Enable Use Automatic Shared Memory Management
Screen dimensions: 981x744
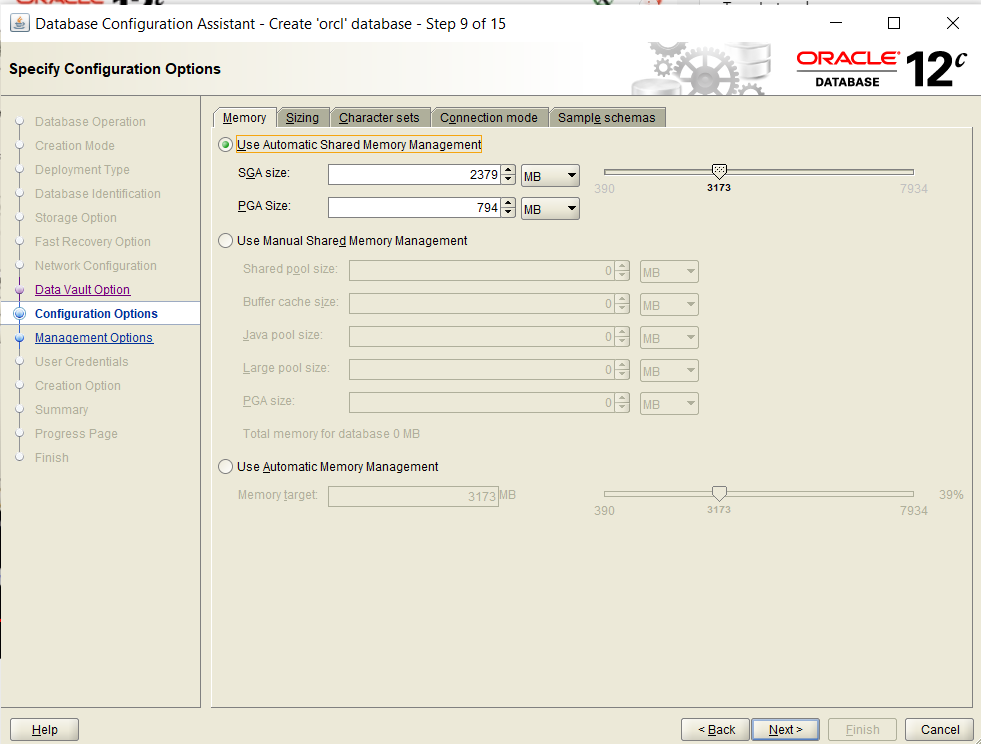pos(225,144)
